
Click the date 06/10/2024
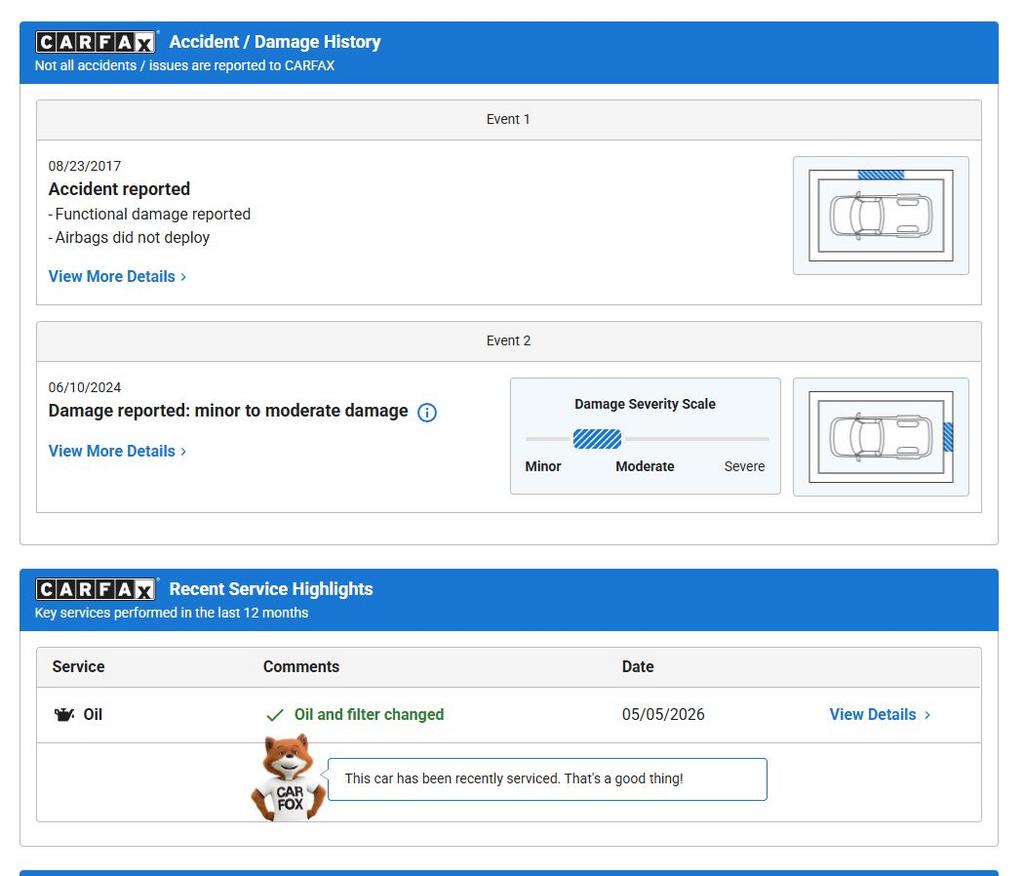(x=85, y=387)
